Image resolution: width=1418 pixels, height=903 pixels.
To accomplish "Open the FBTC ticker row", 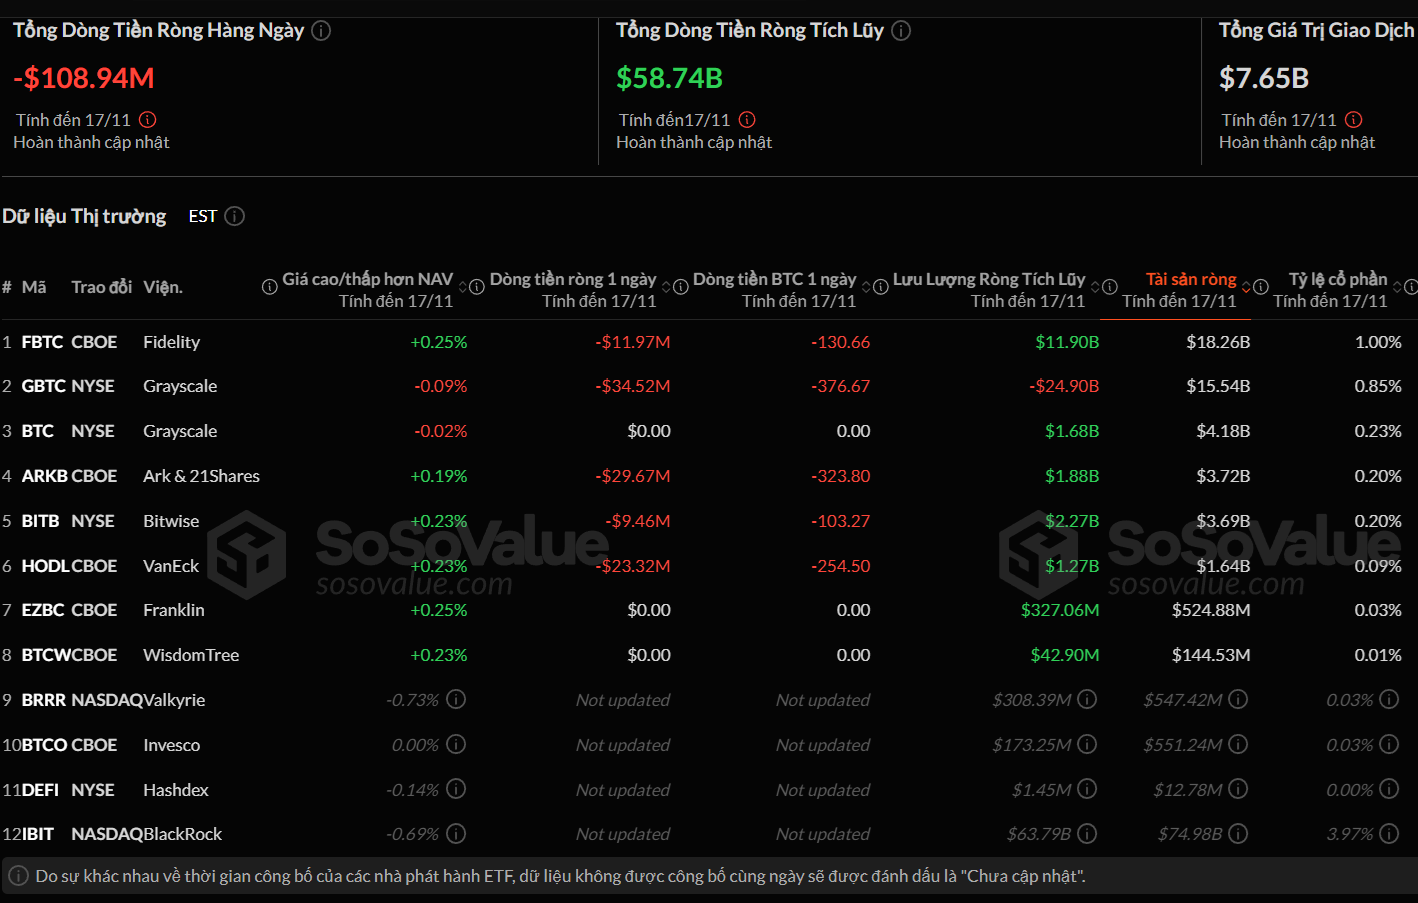I will tap(42, 342).
